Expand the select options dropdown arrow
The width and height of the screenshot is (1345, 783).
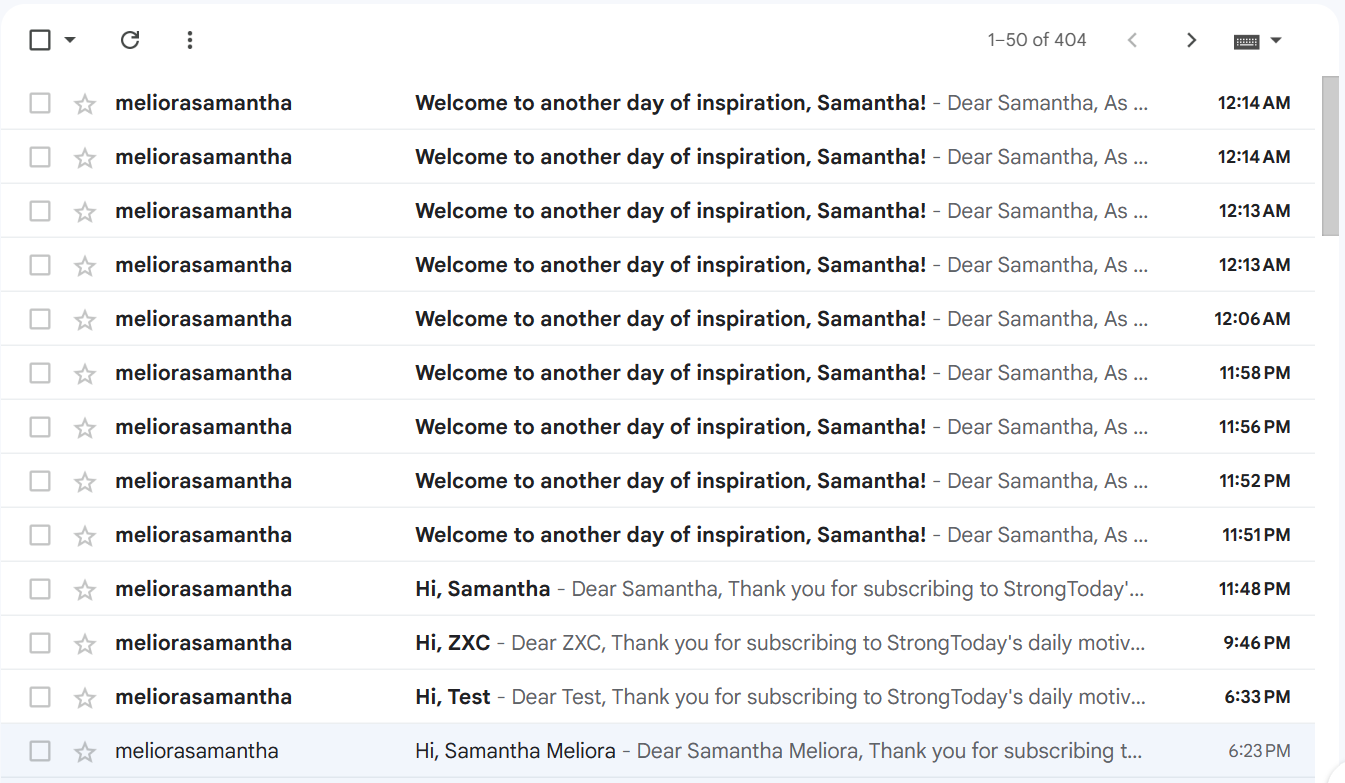(x=70, y=40)
